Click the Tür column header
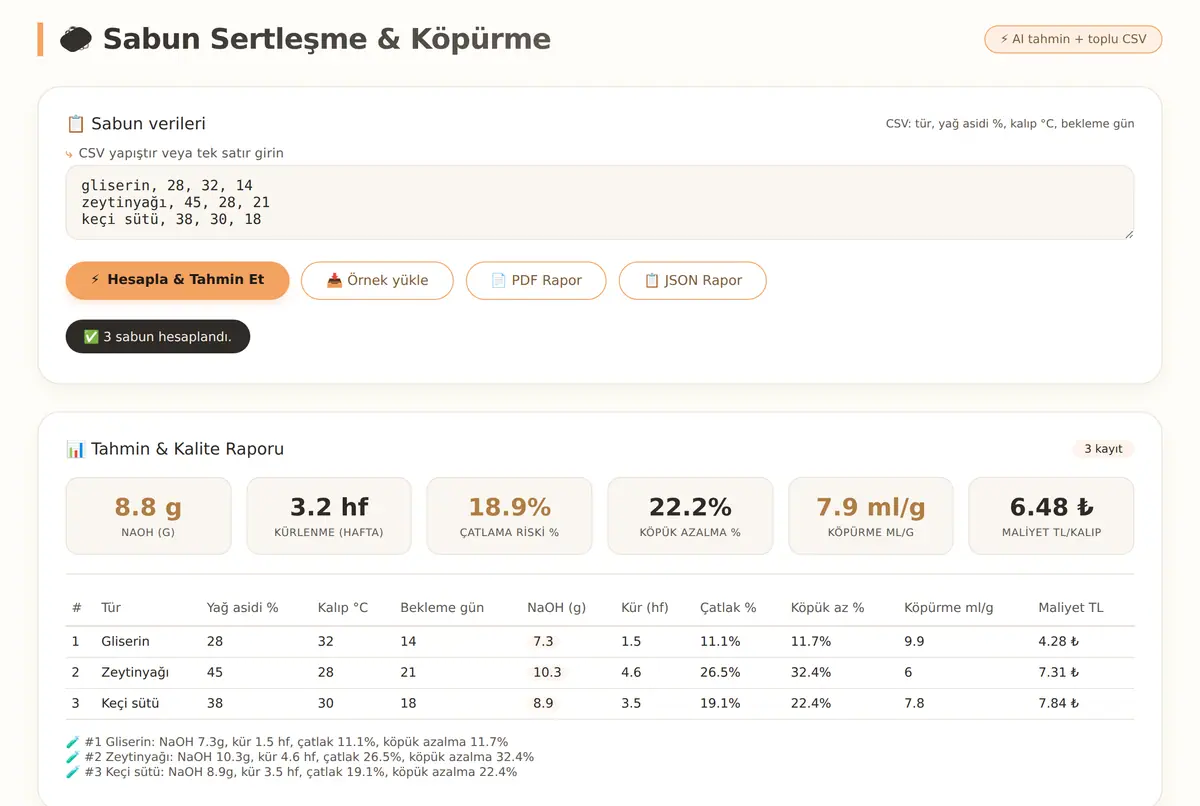Viewport: 1200px width, 806px height. click(111, 608)
